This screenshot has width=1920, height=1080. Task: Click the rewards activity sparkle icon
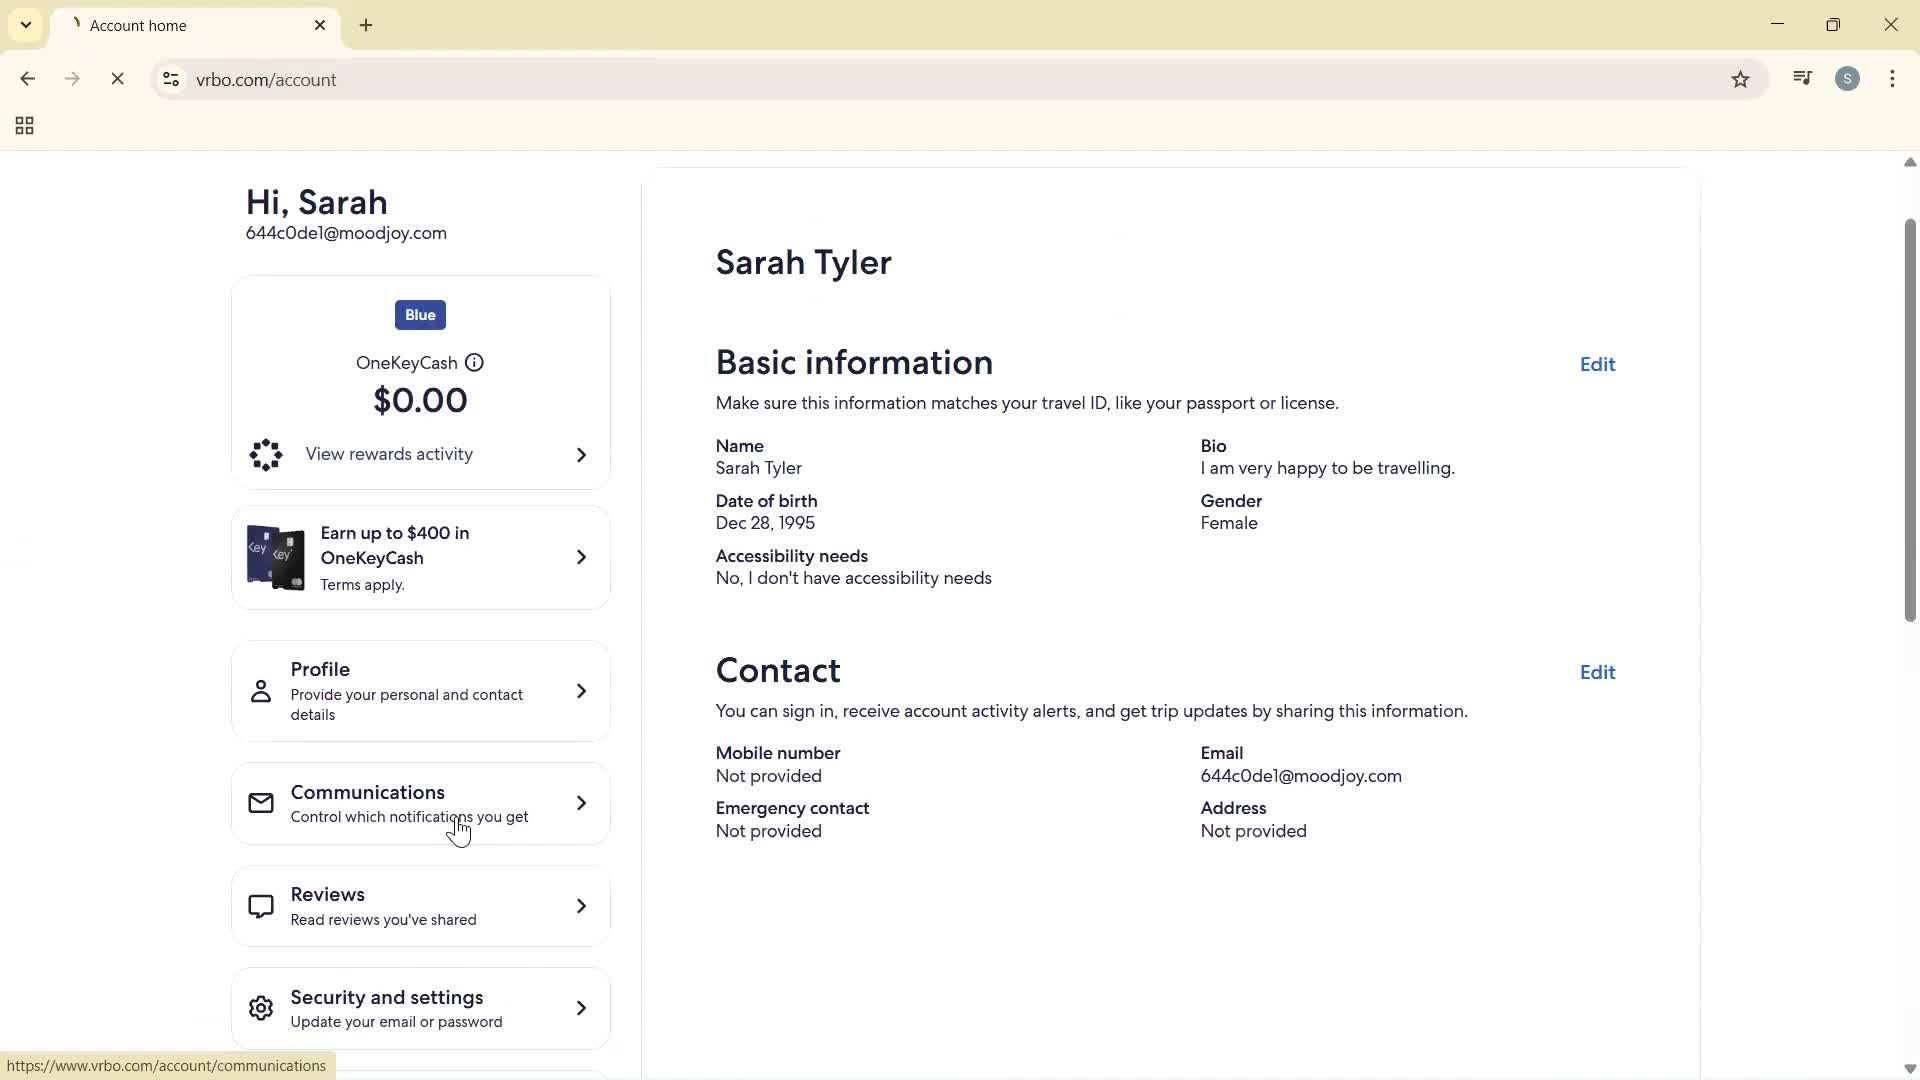264,455
